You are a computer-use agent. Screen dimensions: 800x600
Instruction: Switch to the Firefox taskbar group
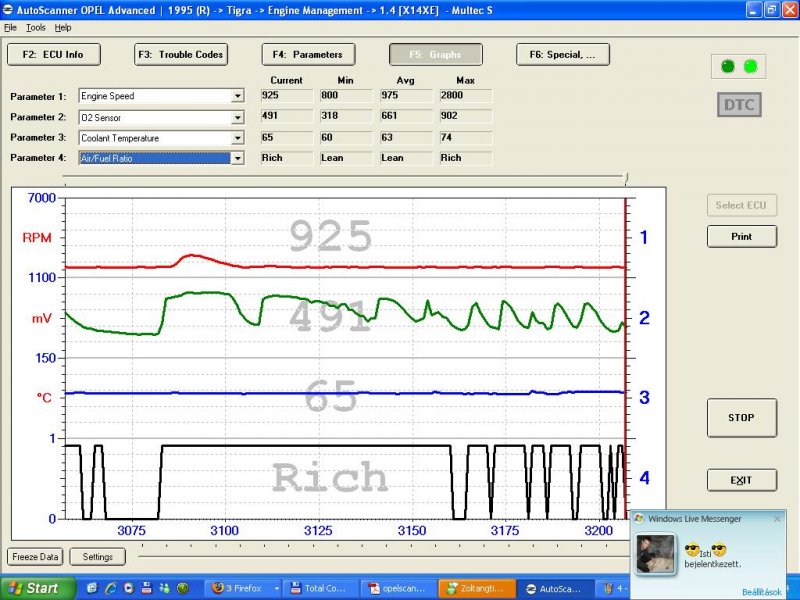[243, 588]
